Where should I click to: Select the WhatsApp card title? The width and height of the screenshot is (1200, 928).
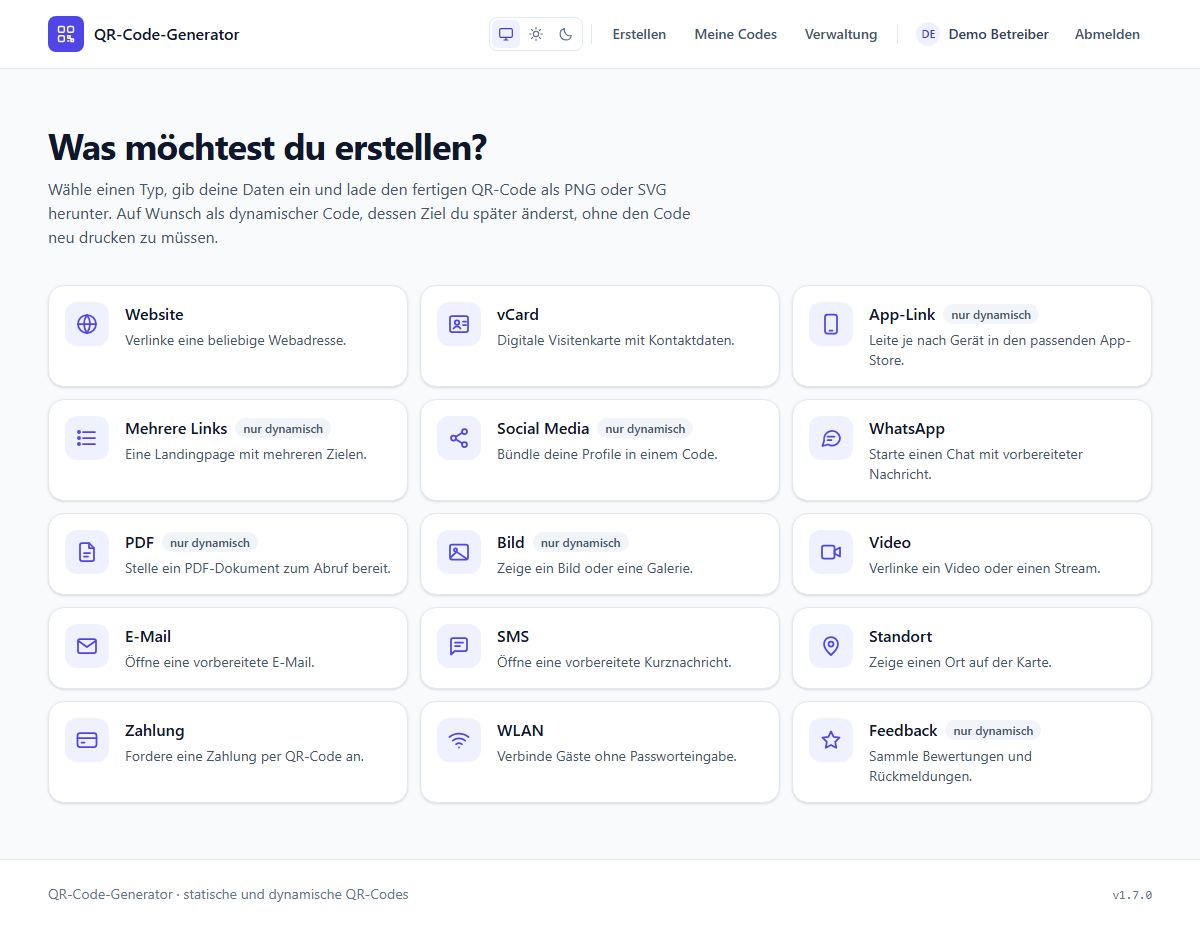907,428
